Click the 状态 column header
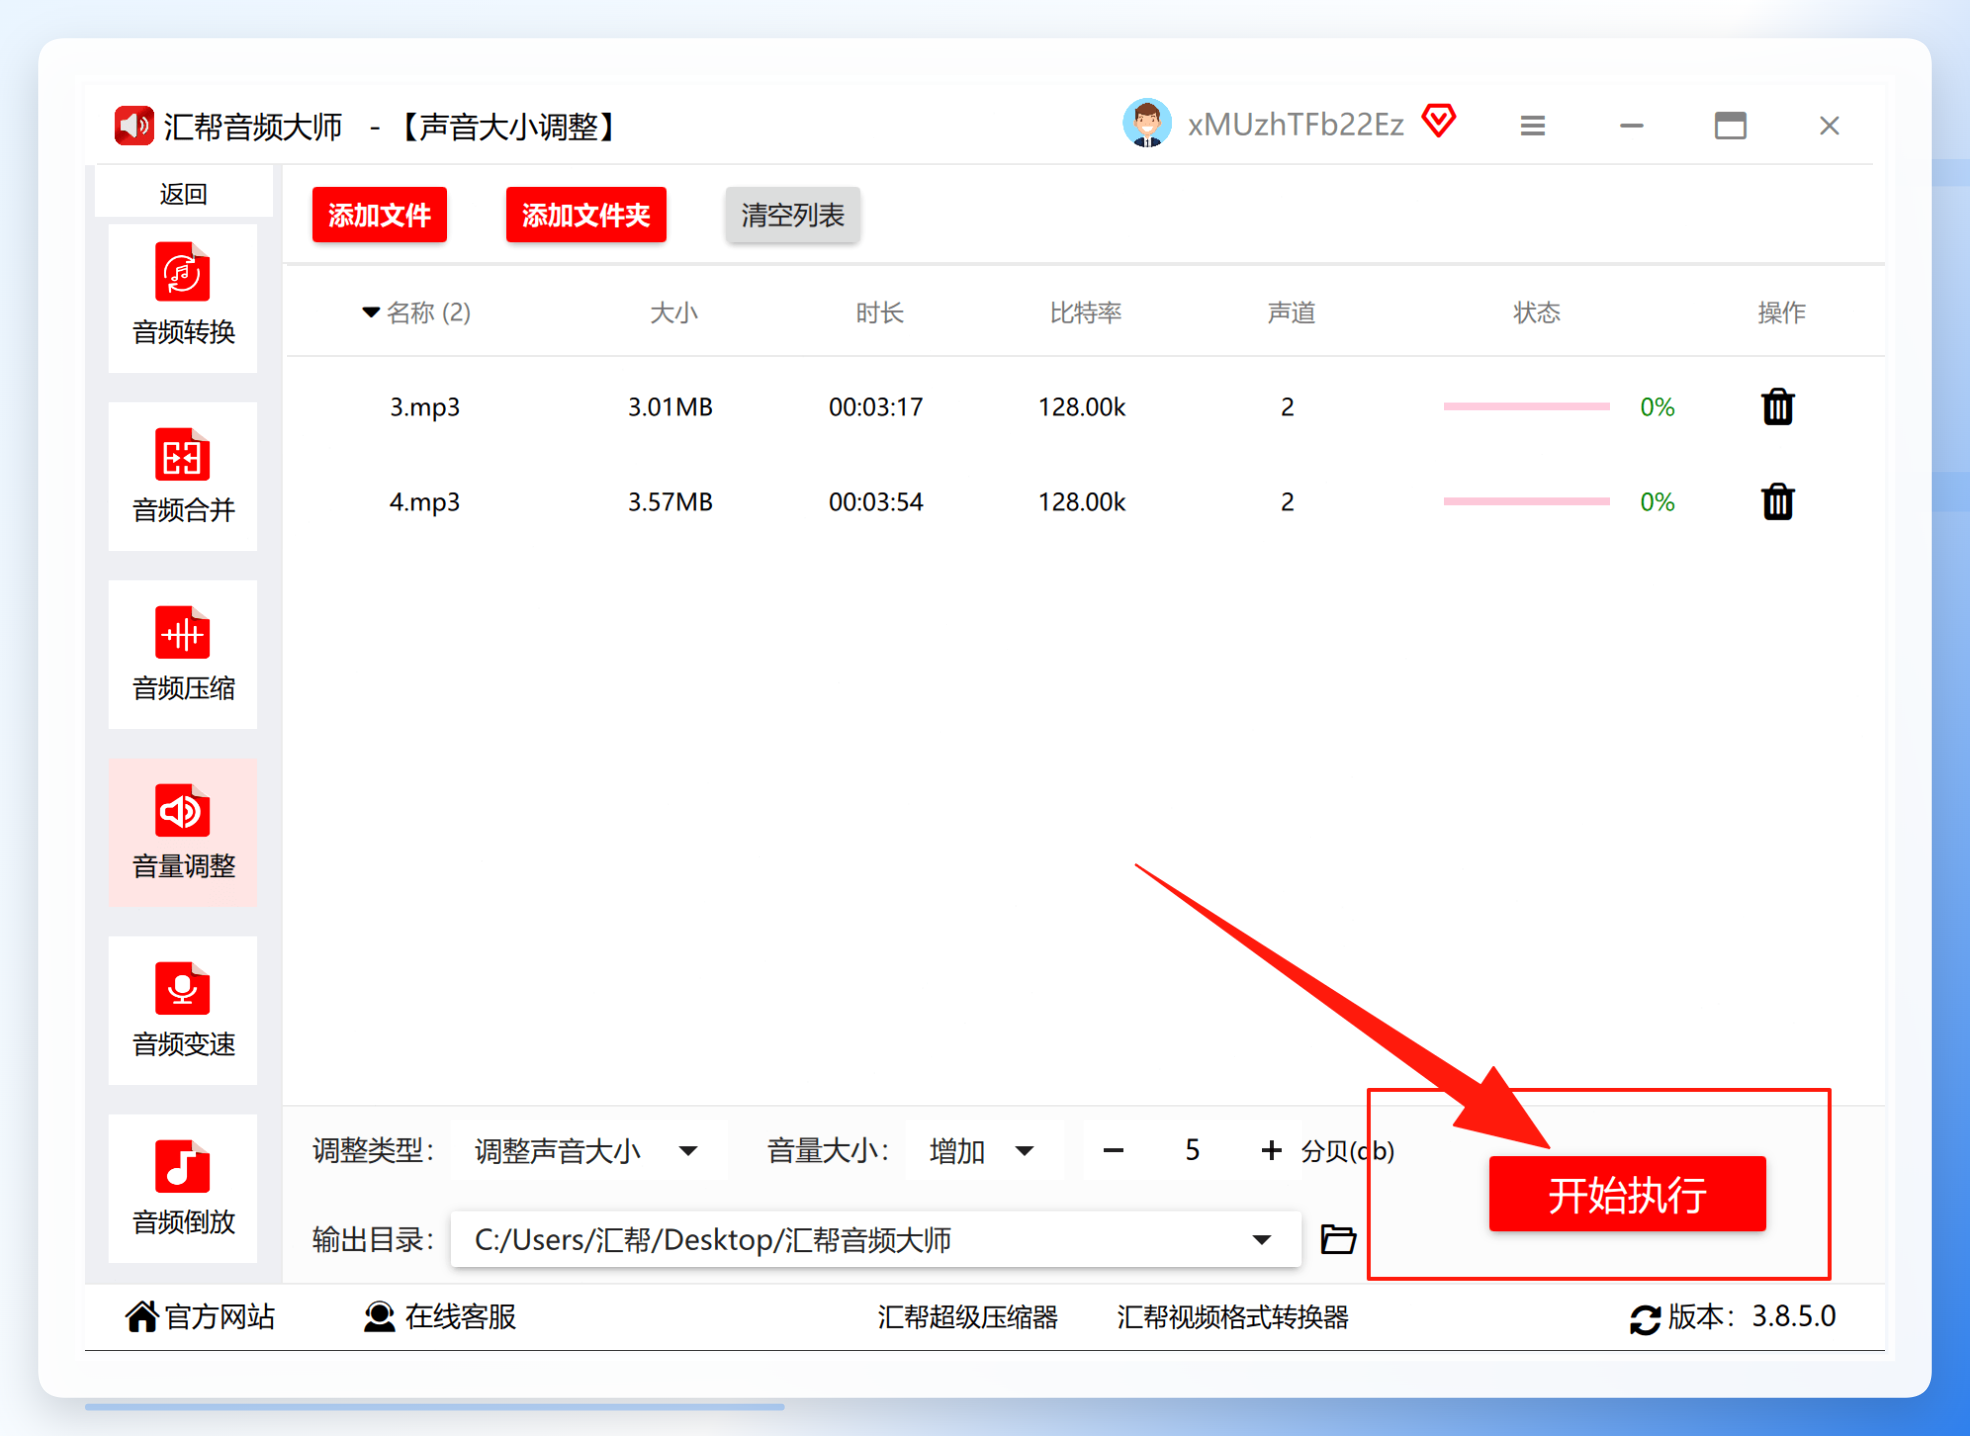This screenshot has height=1436, width=1970. point(1536,313)
